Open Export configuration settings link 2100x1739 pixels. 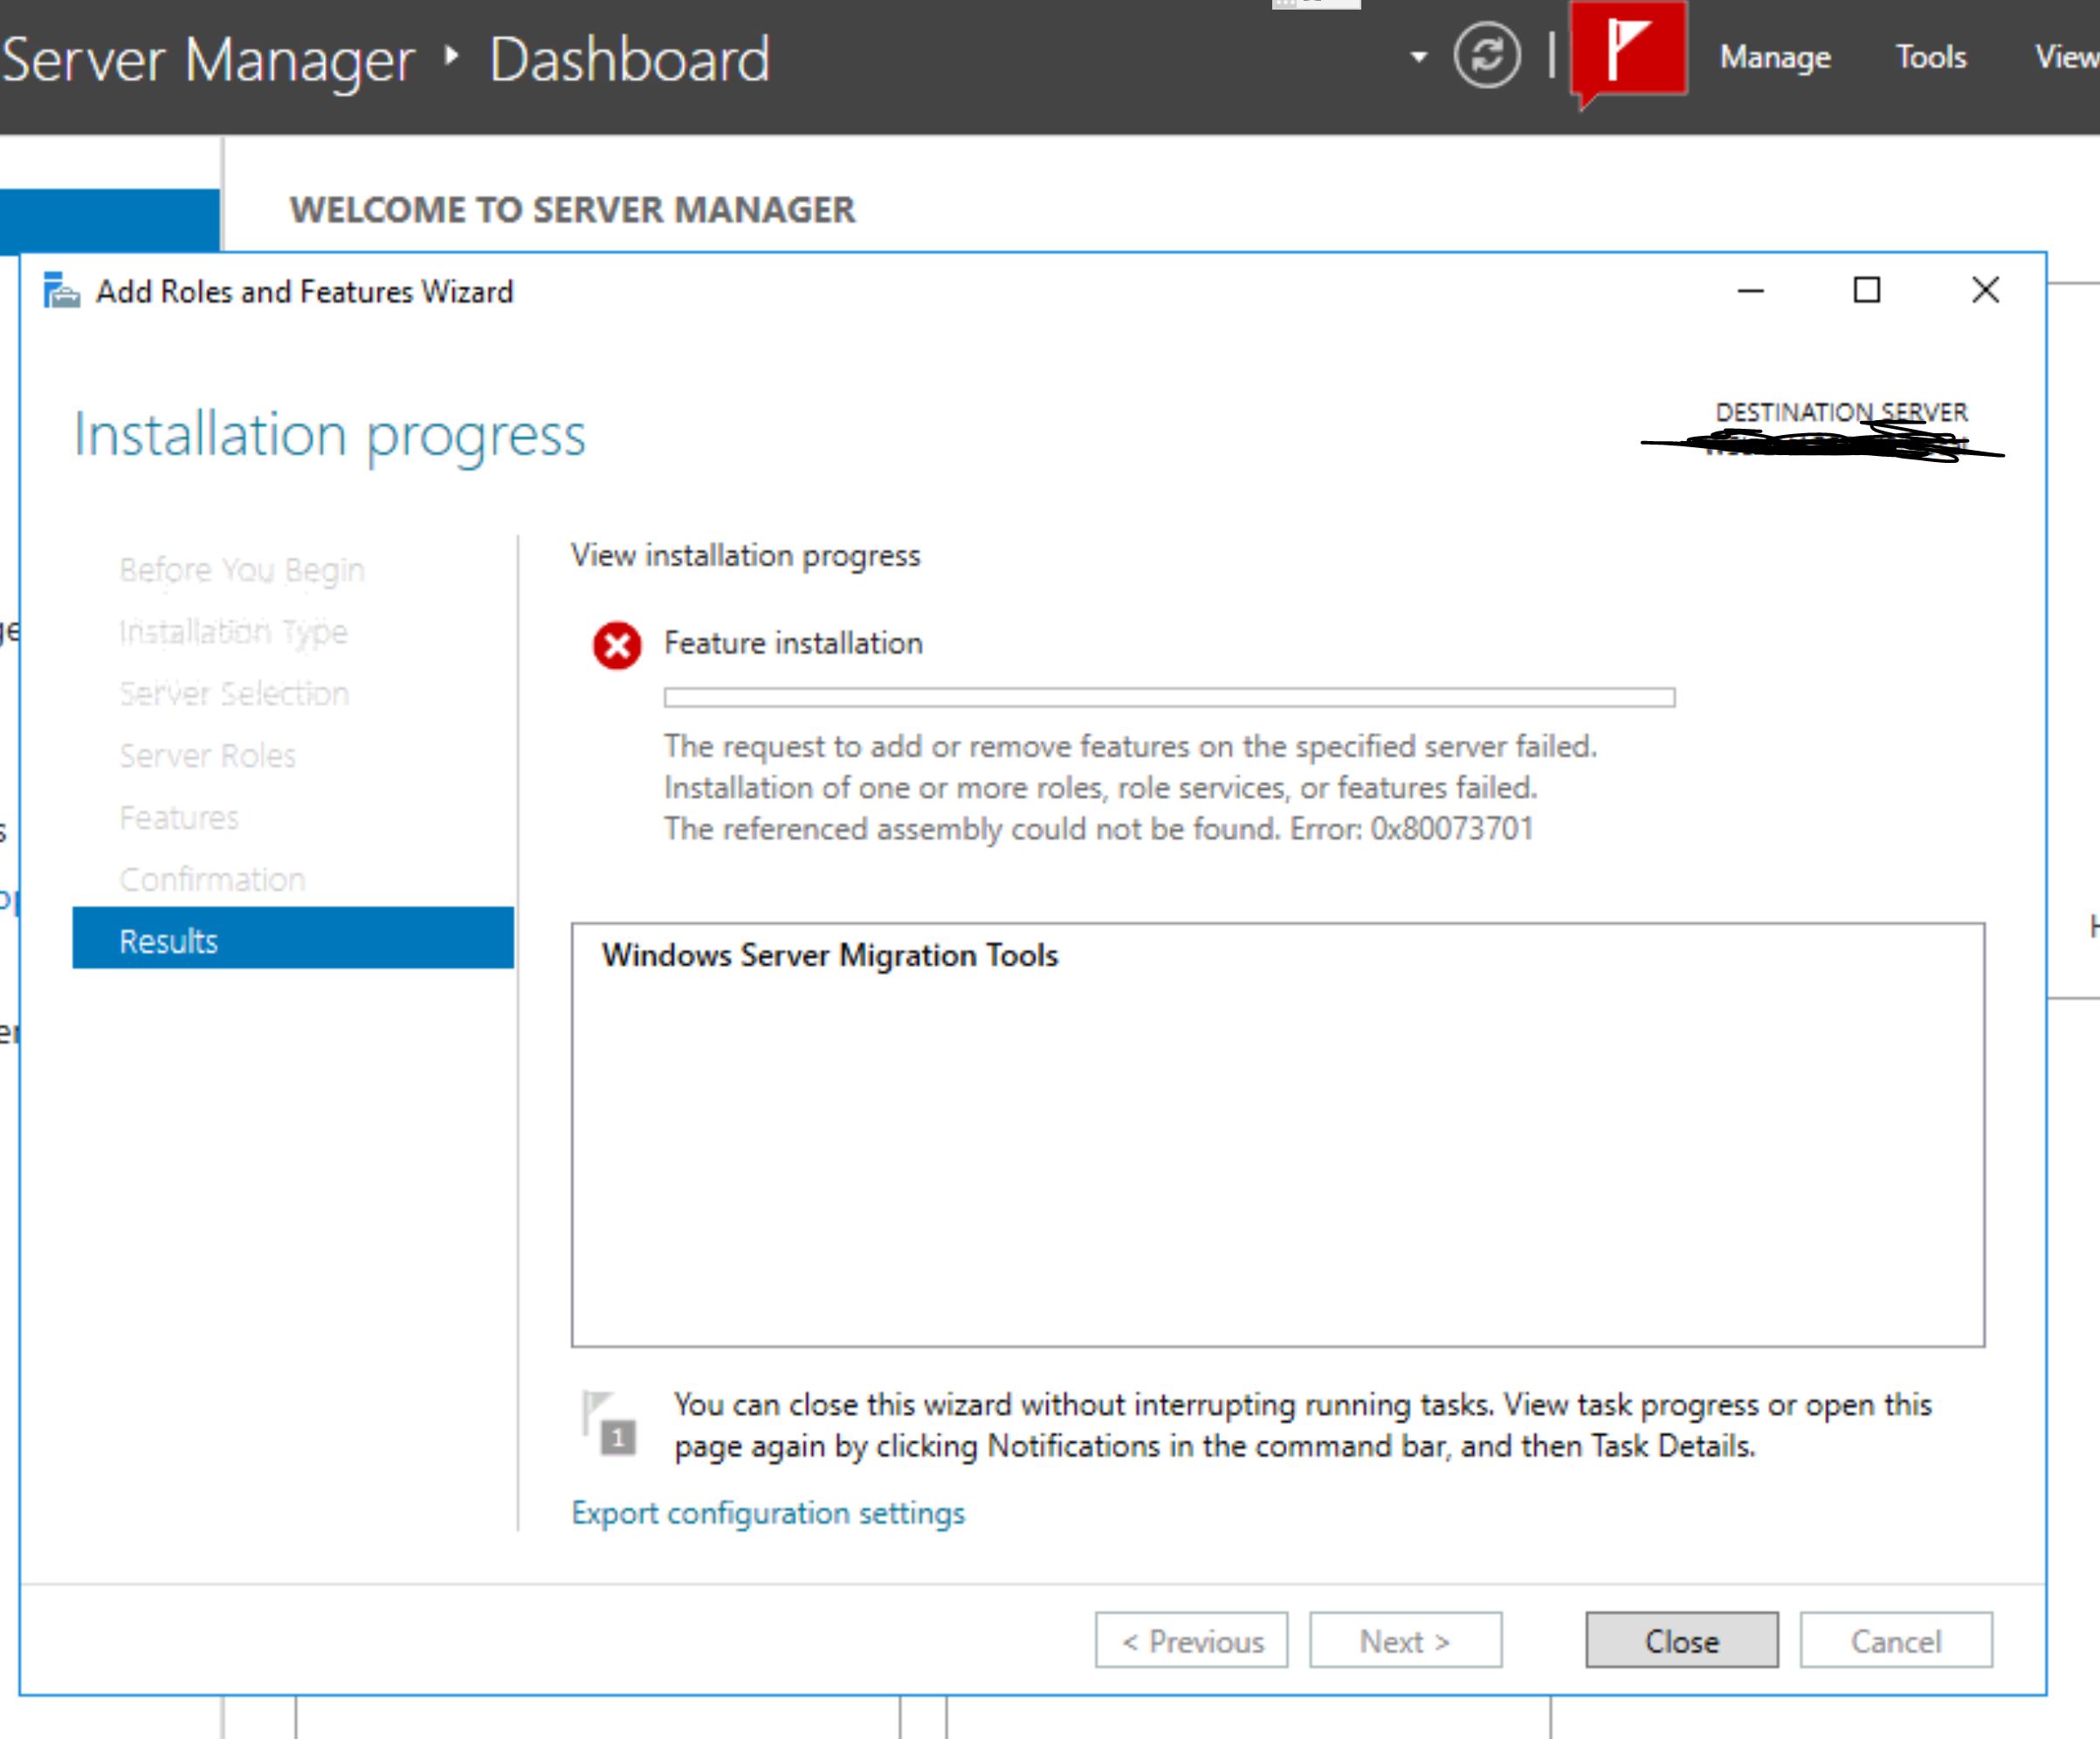click(x=768, y=1514)
